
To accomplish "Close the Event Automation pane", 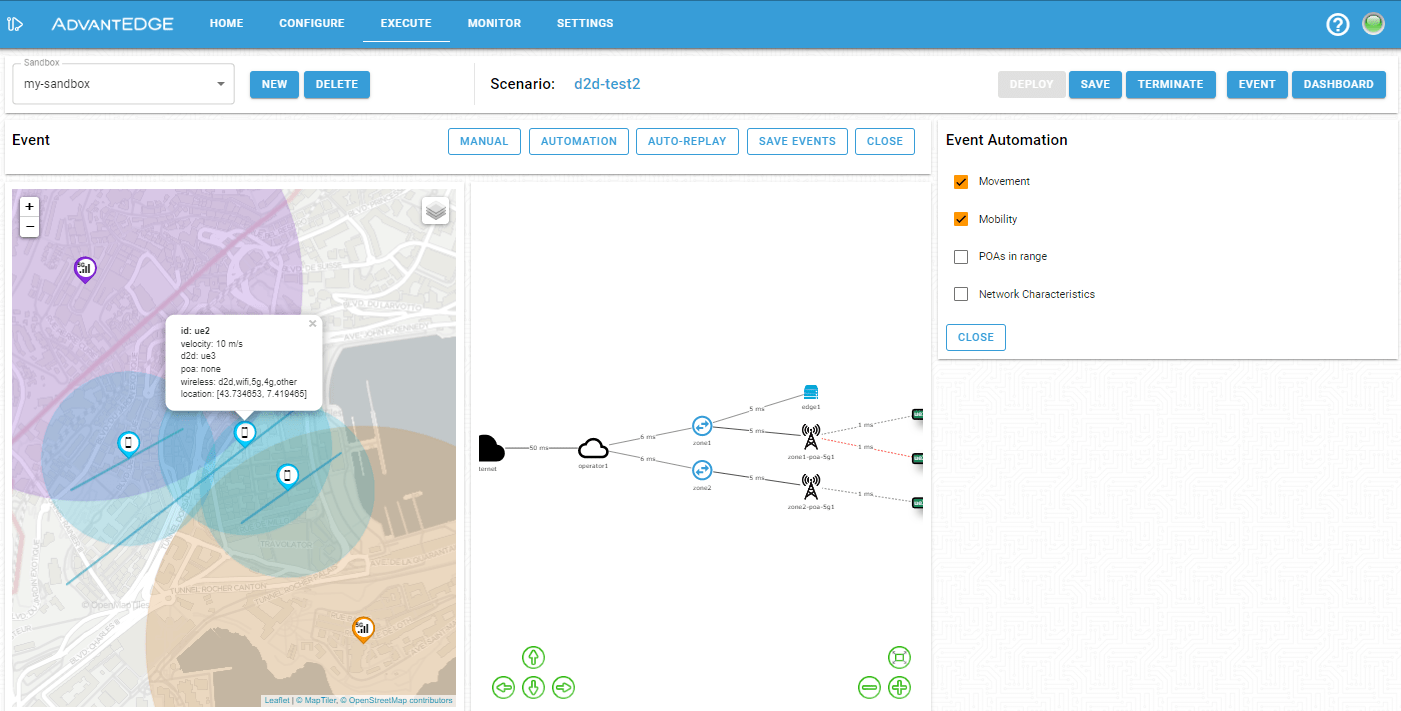I will tap(976, 337).
